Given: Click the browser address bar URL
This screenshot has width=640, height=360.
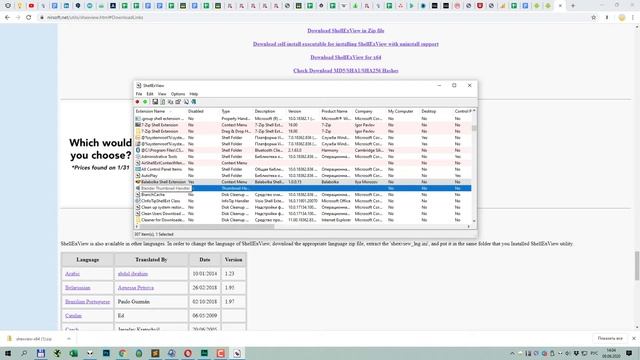Looking at the screenshot, I should [95, 18].
